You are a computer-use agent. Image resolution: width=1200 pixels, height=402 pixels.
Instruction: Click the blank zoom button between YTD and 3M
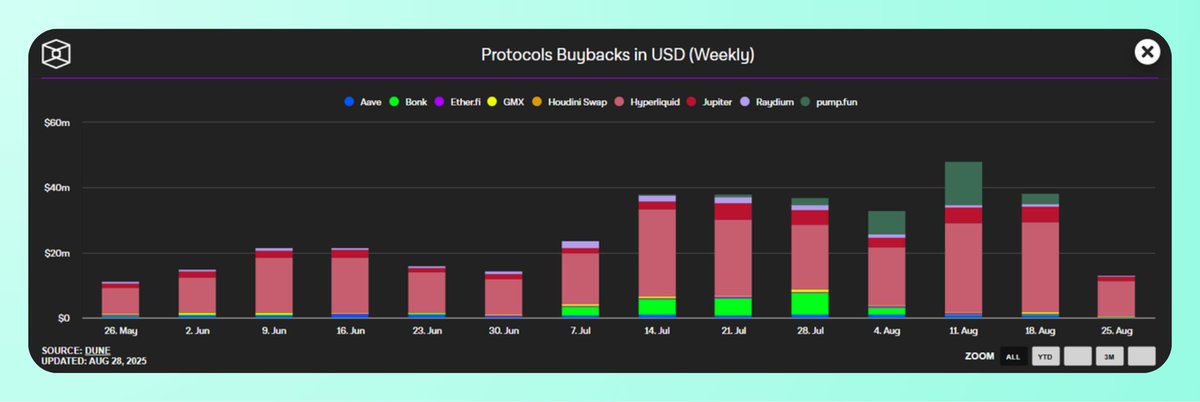pyautogui.click(x=1077, y=356)
